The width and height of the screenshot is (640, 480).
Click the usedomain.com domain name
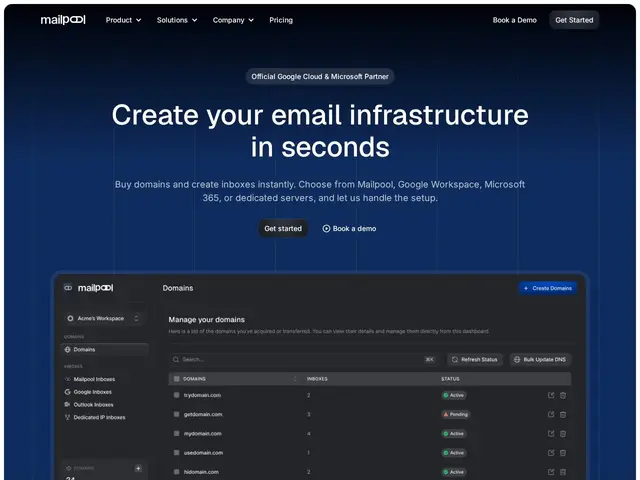(x=203, y=453)
